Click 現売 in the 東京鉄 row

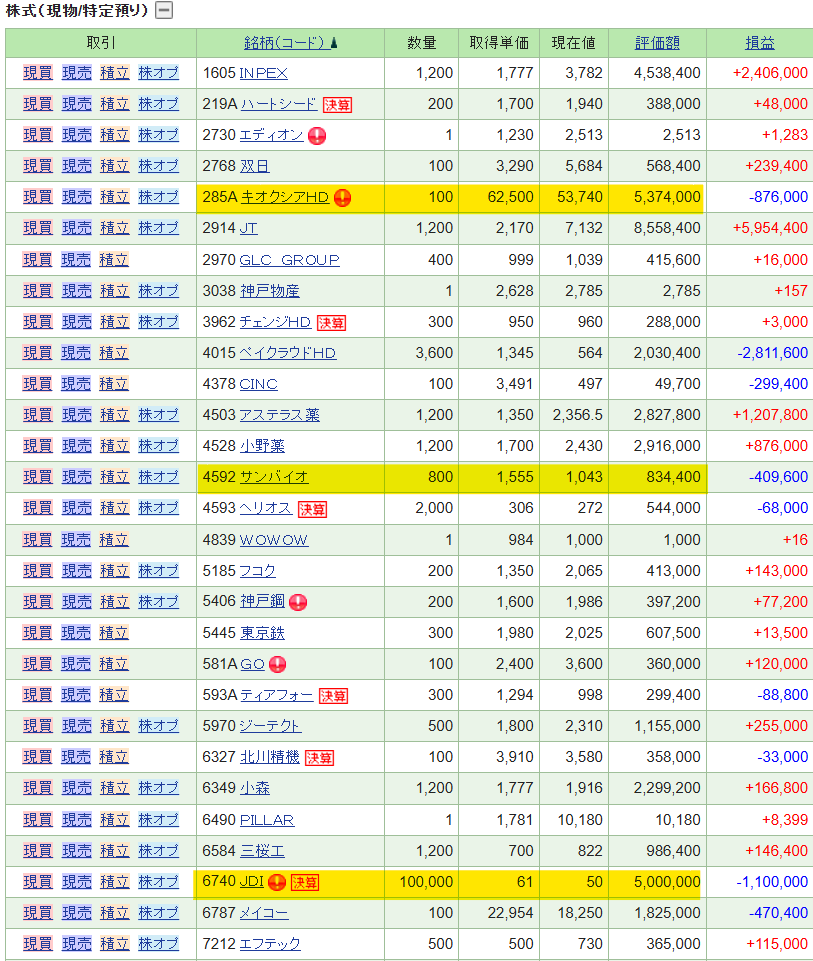coord(76,633)
